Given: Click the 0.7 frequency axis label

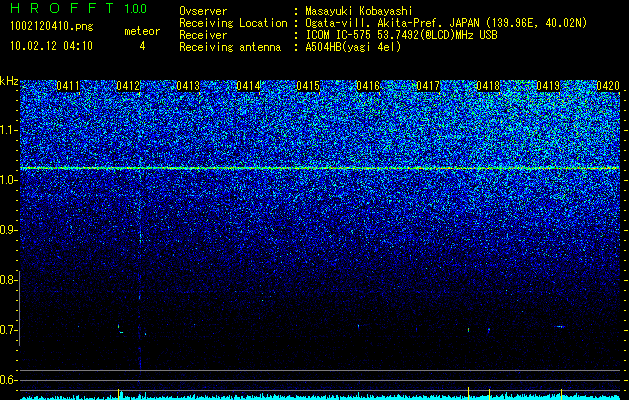Looking at the screenshot, I should [7, 331].
